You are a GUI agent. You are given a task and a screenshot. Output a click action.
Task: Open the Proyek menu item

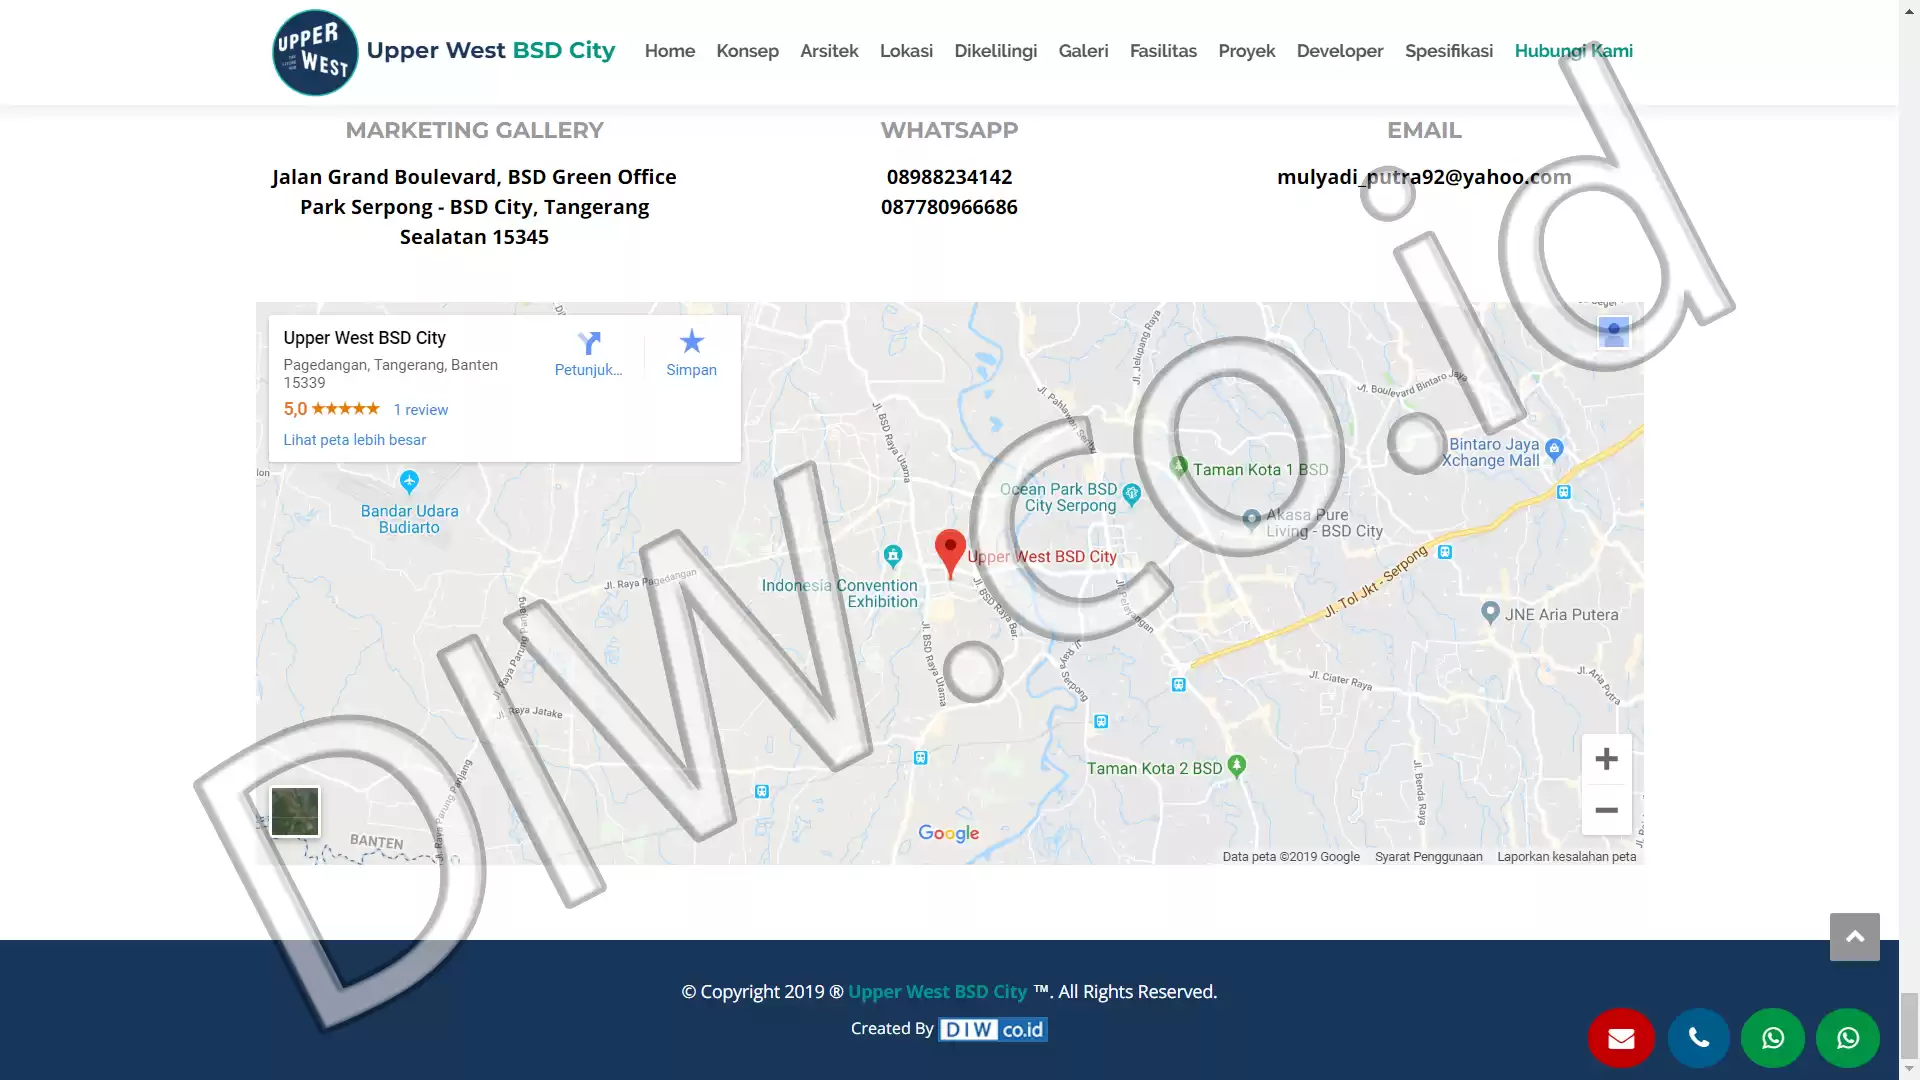pyautogui.click(x=1246, y=51)
